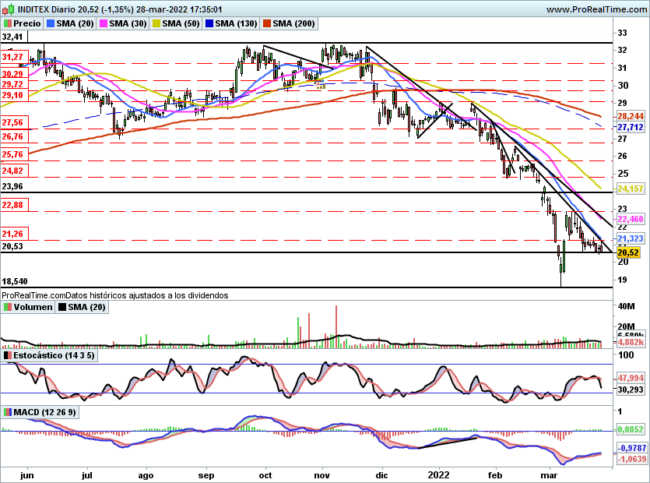Click the SMA 50 value tag 24,157
650x483 pixels.
630,189
